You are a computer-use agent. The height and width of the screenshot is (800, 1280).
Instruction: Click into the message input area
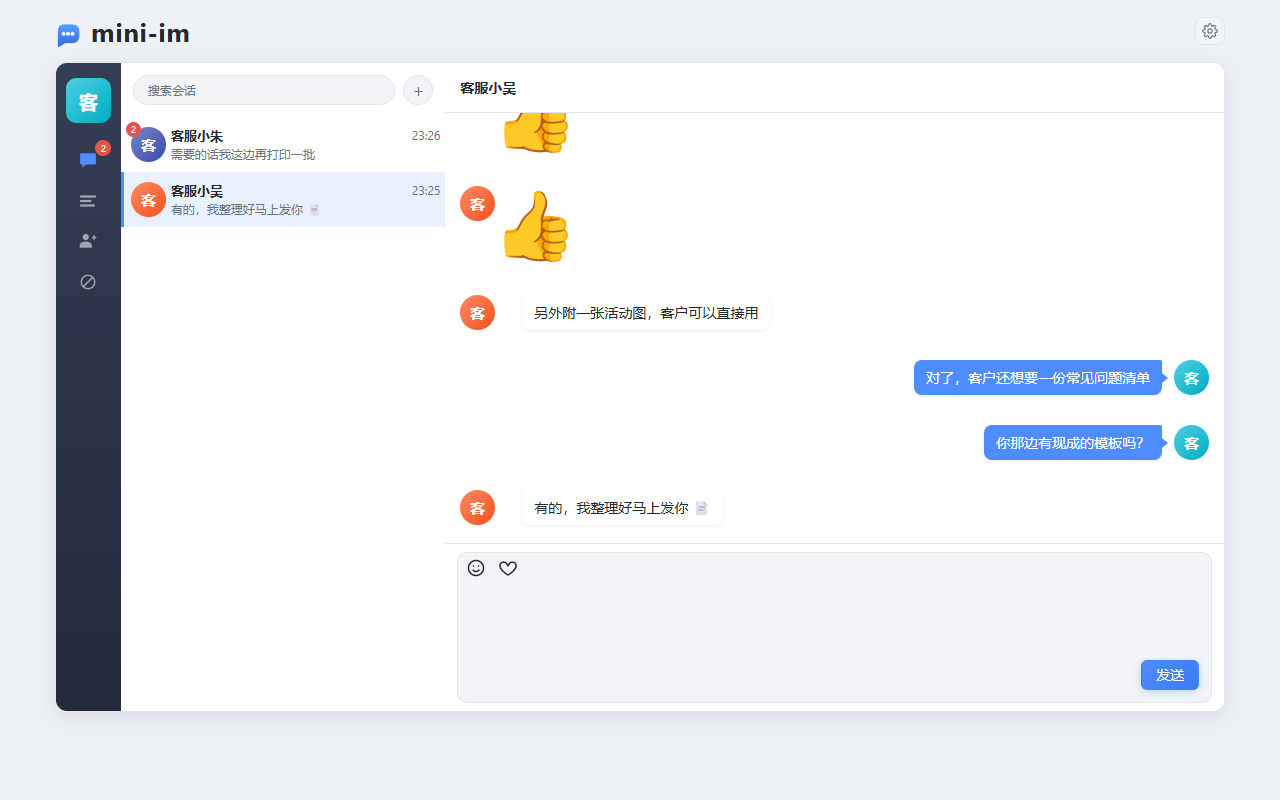tap(834, 627)
